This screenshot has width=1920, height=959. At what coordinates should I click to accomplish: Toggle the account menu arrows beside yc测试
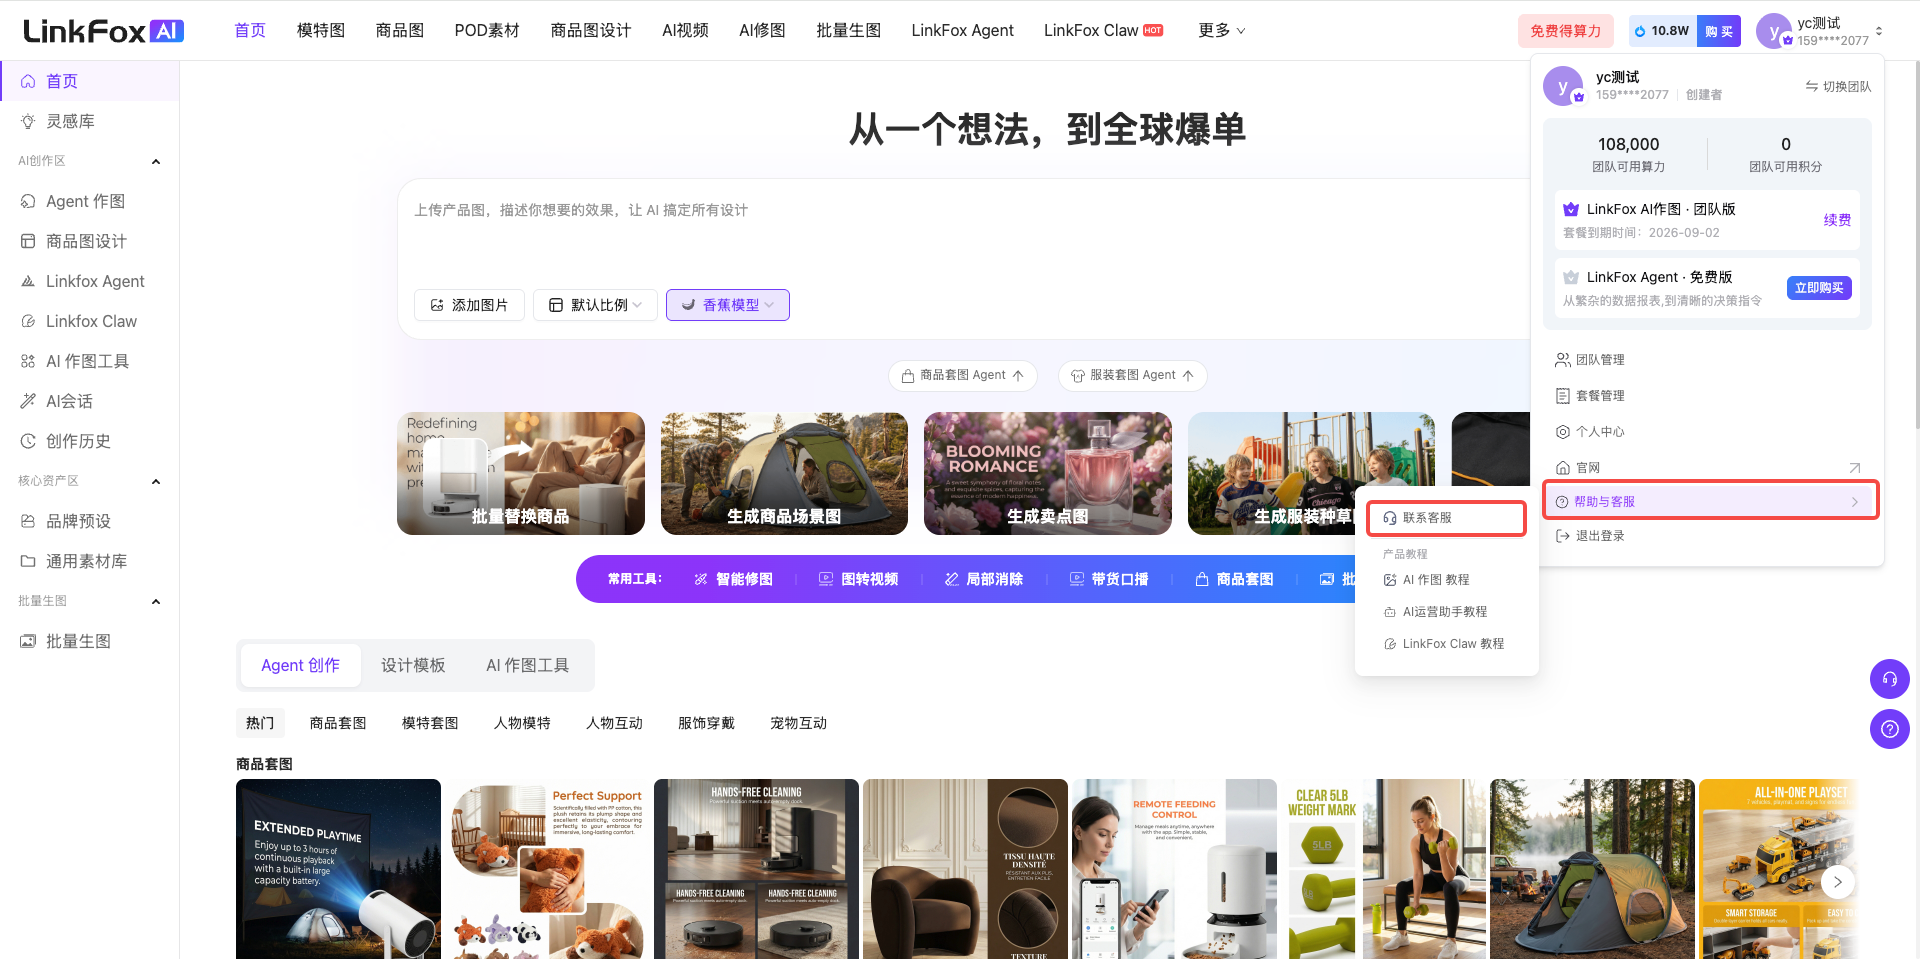tap(1879, 31)
